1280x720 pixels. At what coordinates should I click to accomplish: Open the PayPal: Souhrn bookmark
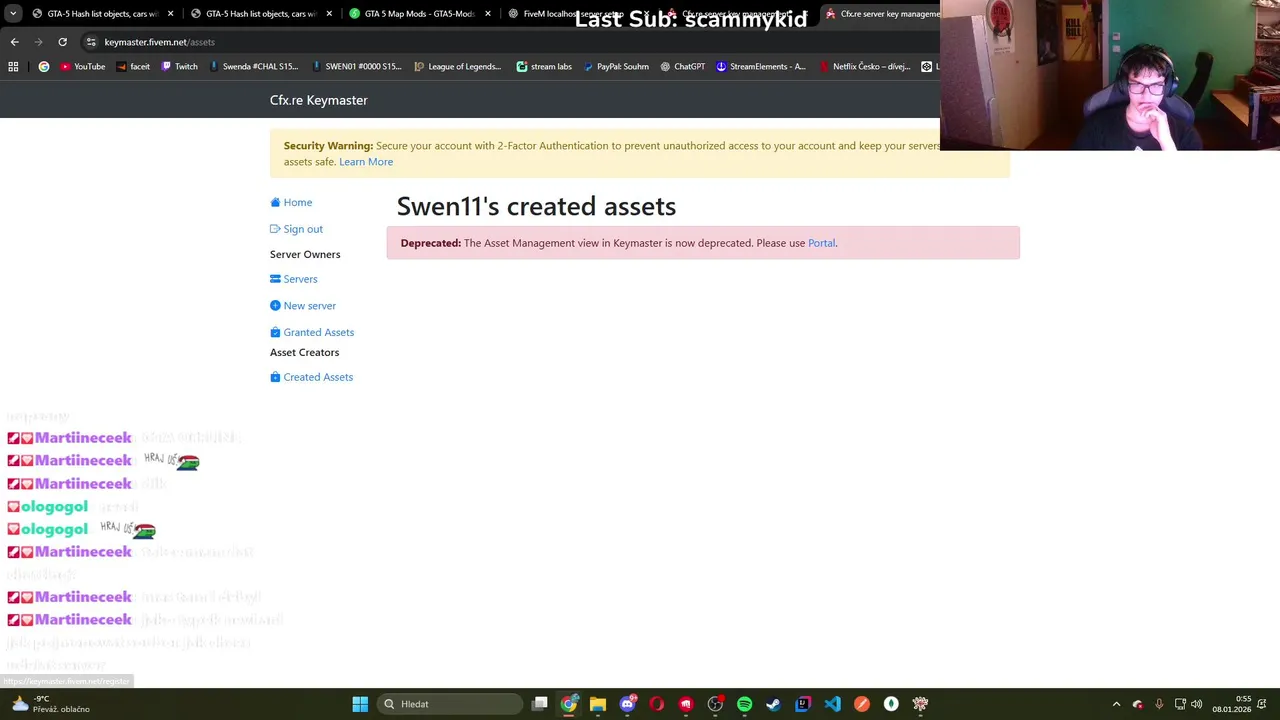[615, 67]
